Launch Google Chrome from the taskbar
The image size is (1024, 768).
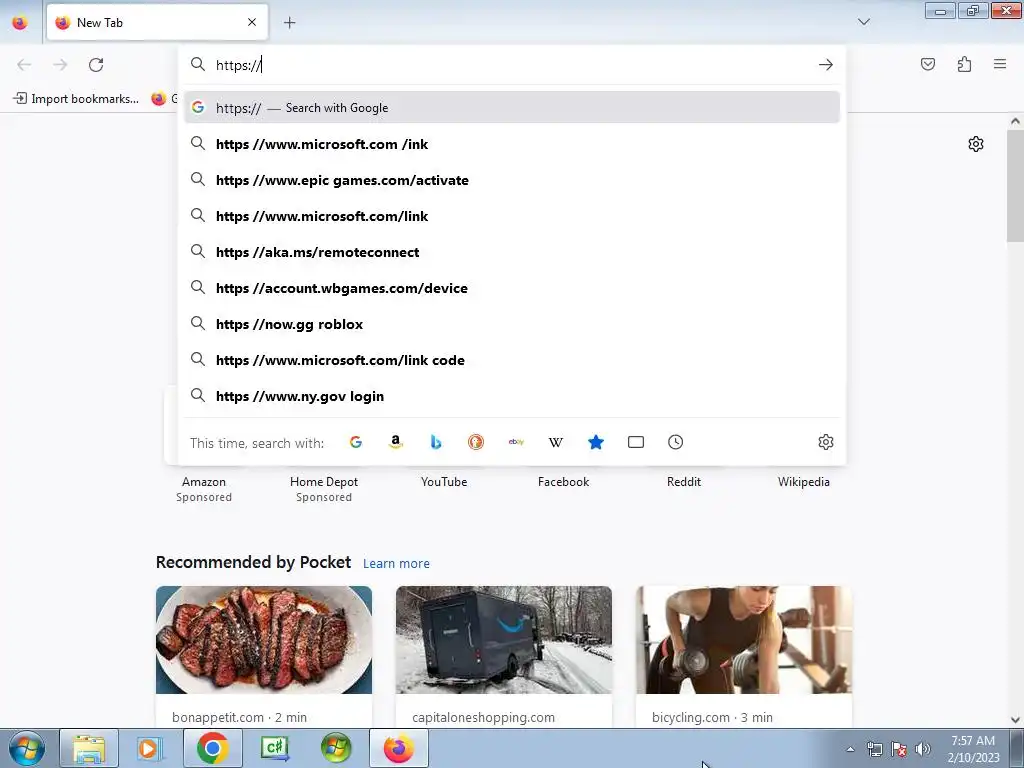(212, 748)
